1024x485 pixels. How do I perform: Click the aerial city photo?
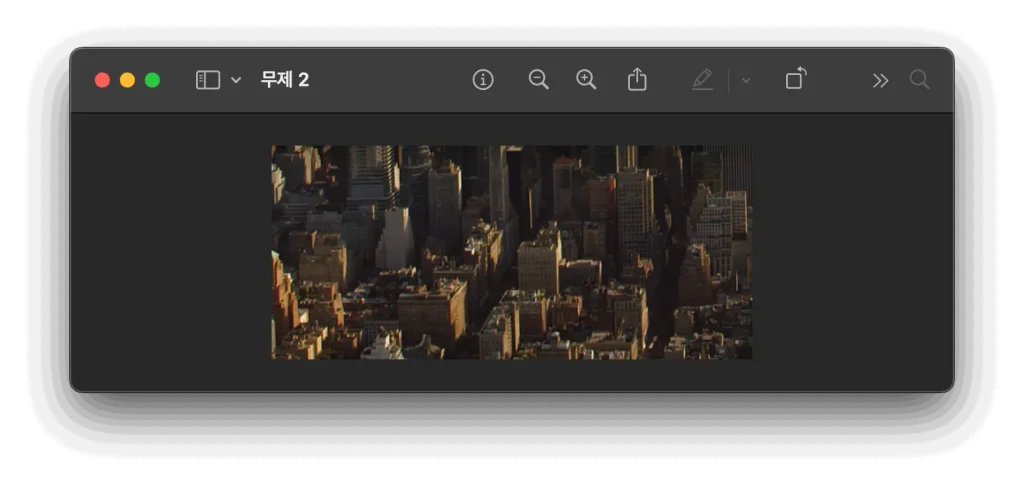(x=512, y=252)
